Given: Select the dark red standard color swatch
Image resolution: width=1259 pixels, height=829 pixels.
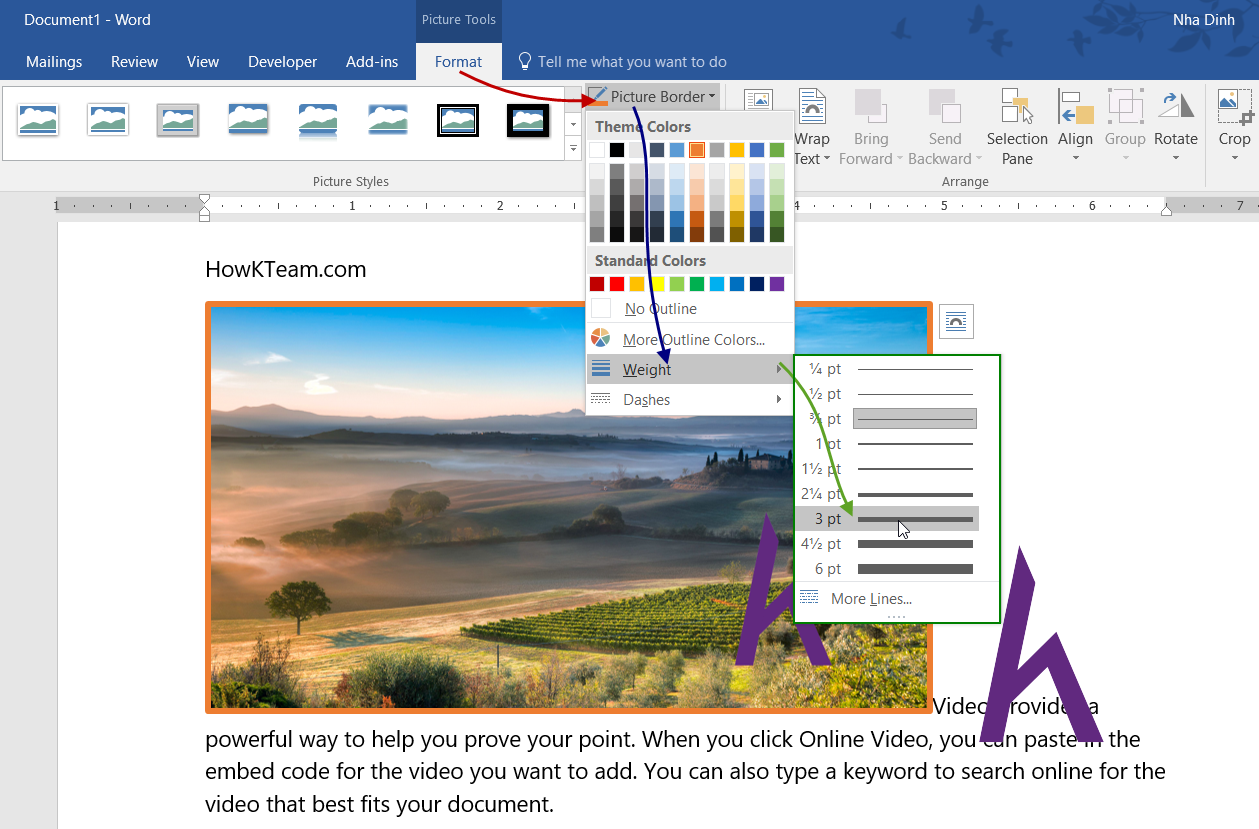Looking at the screenshot, I should pos(597,284).
